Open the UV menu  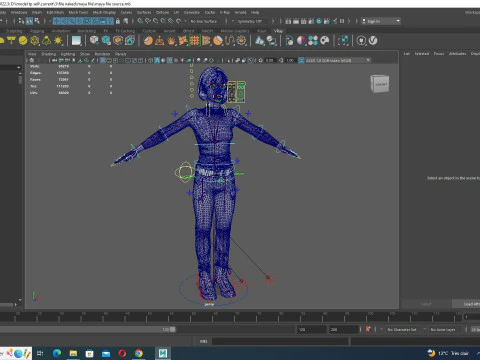point(176,12)
